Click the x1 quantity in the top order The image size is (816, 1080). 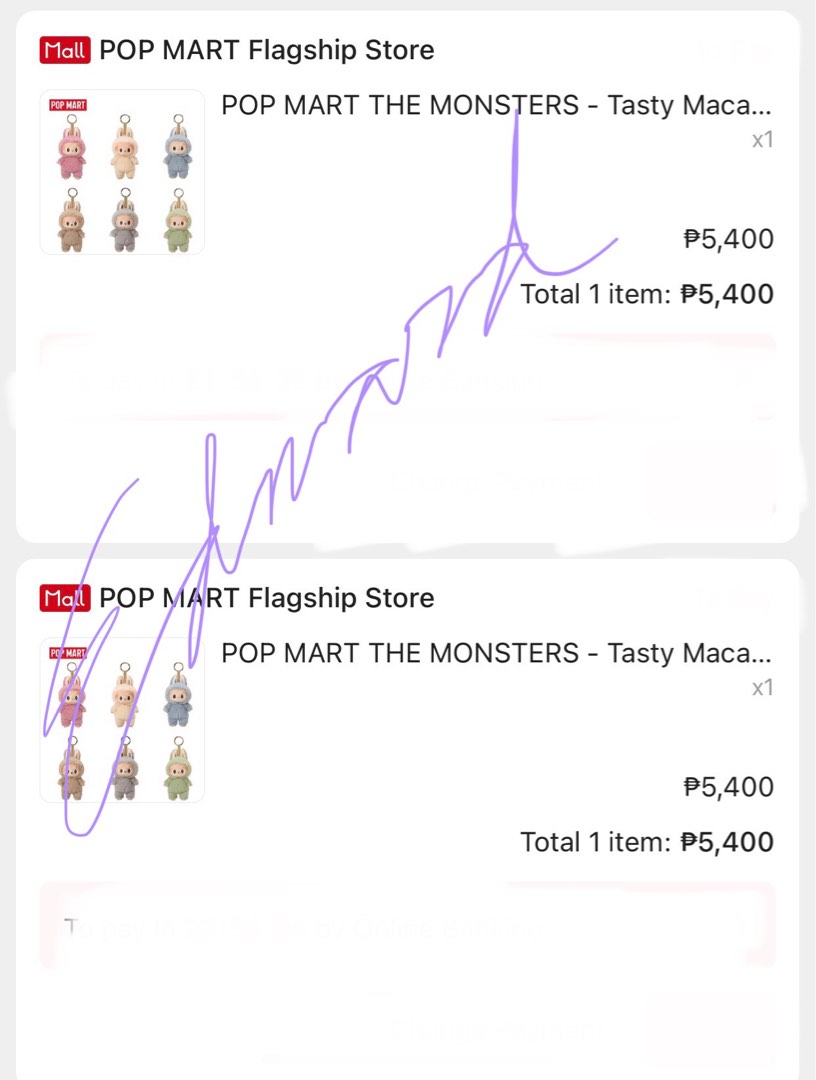point(762,140)
